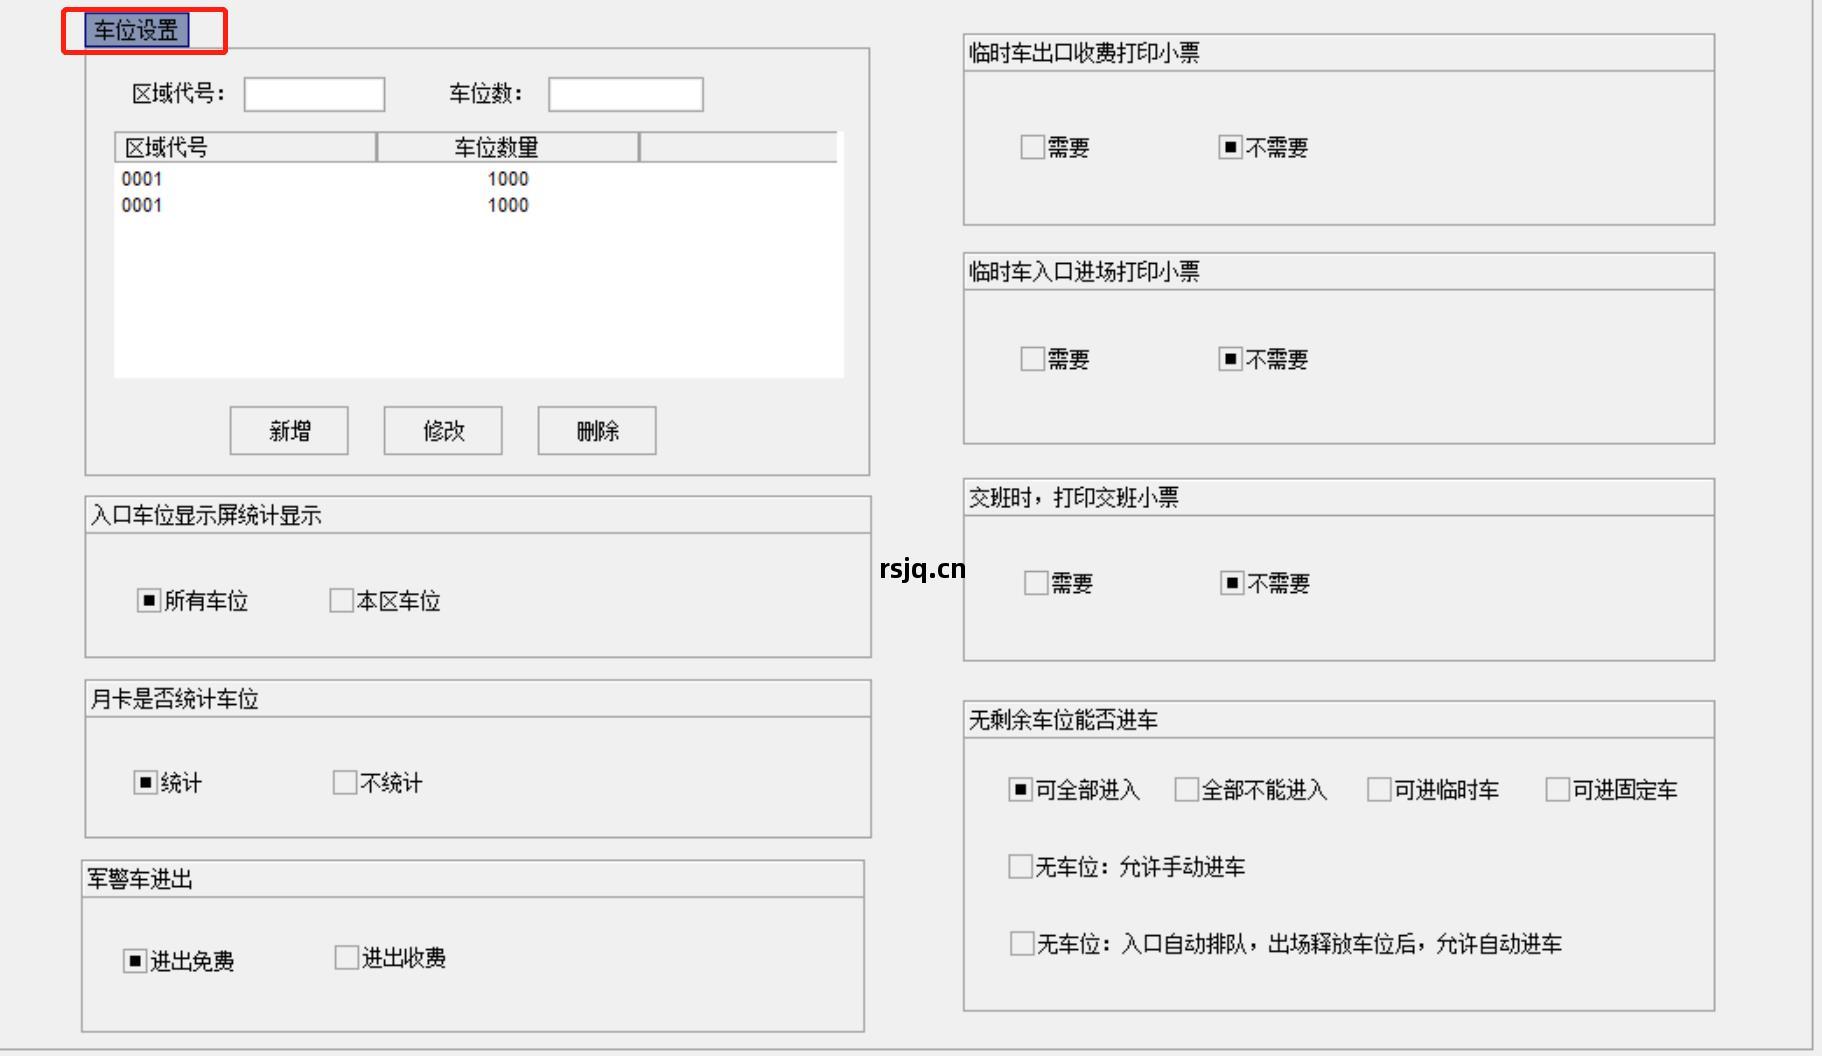This screenshot has width=1822, height=1056.
Task: Click the 新增 button to add area
Action: tap(288, 430)
